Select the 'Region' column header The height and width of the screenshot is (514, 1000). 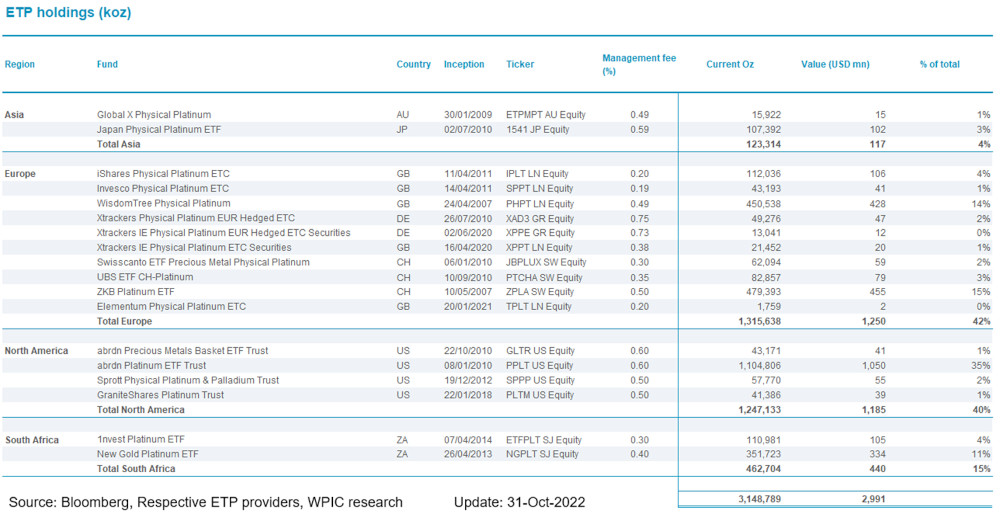tap(20, 64)
